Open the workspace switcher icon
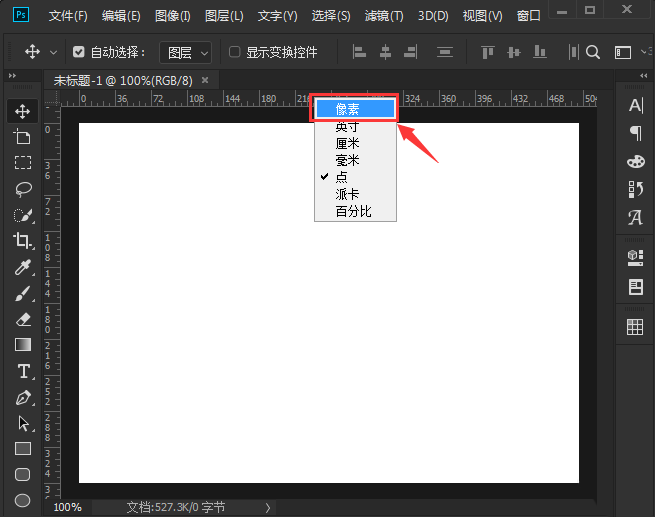Viewport: 655px width, 517px height. pos(623,53)
